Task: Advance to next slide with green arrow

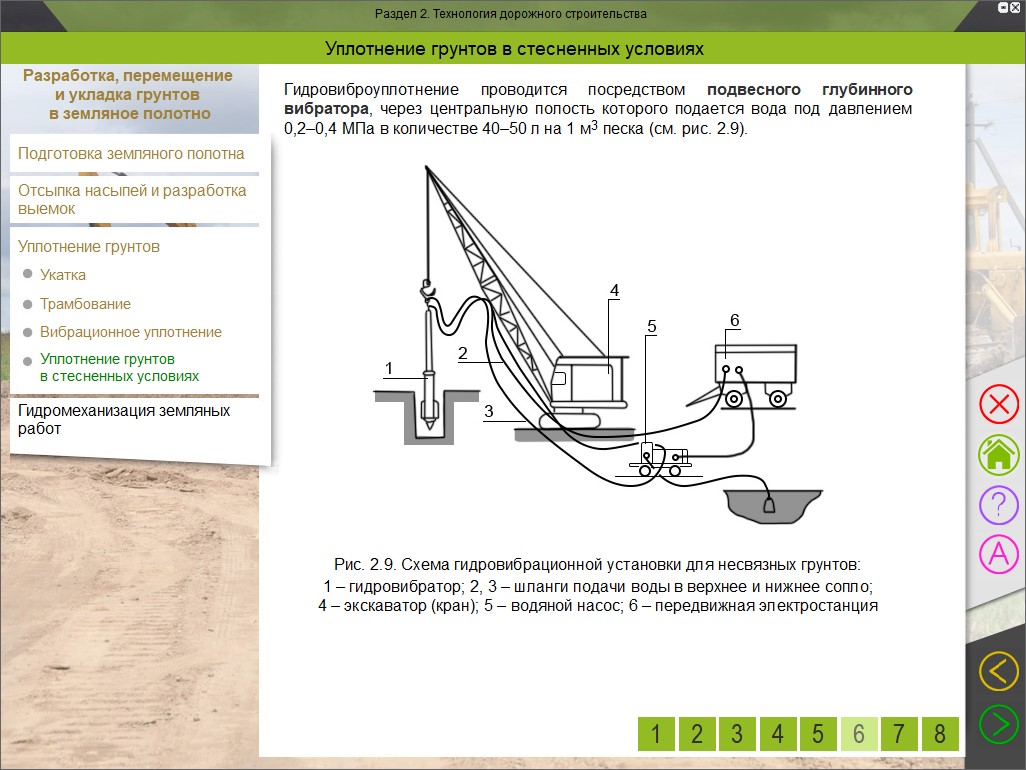Action: click(x=997, y=723)
